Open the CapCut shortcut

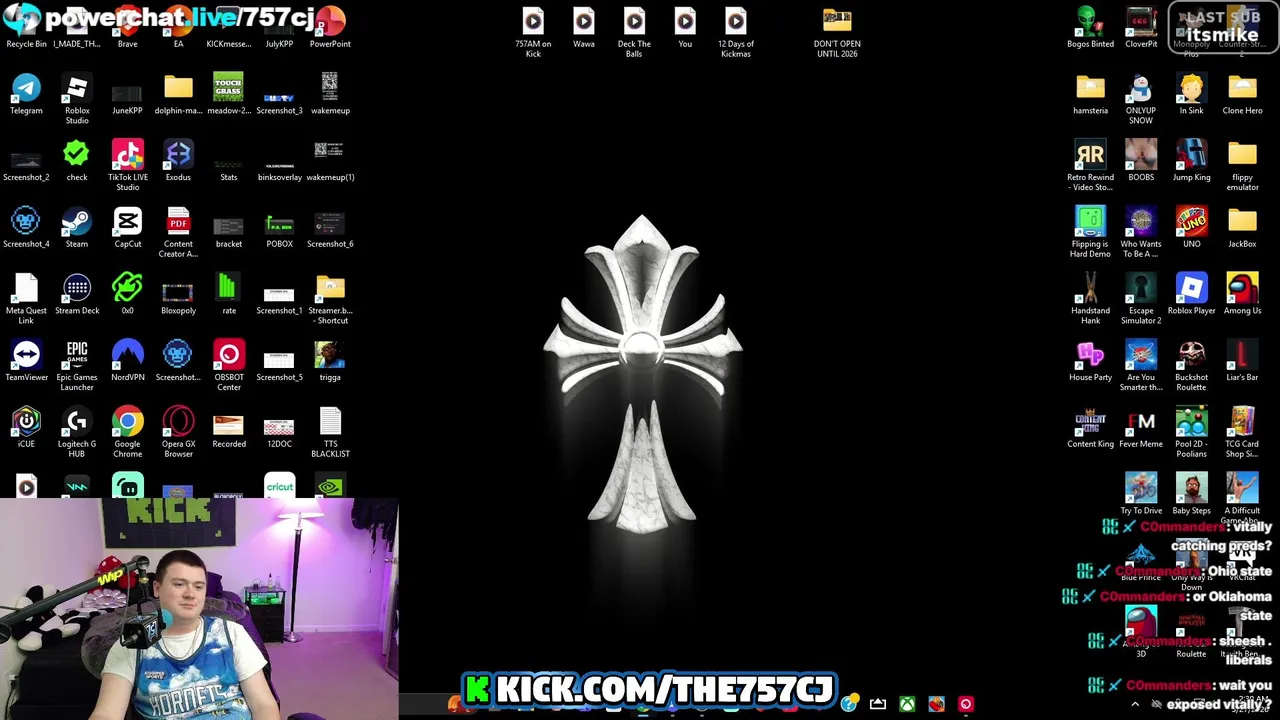(127, 227)
